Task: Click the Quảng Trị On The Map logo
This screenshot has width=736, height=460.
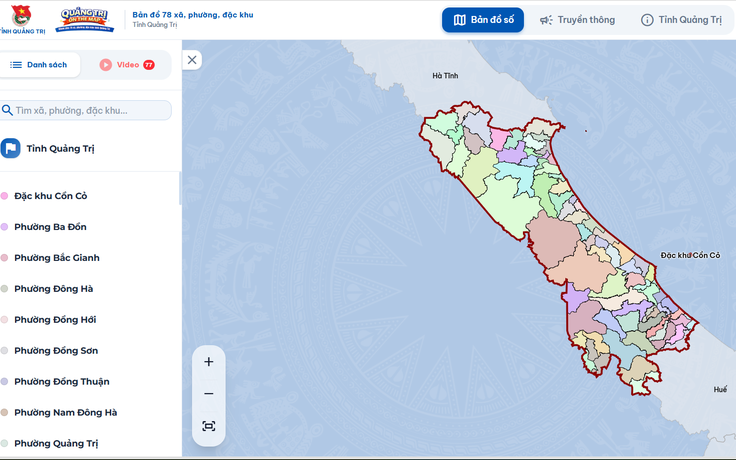Action: pos(82,19)
